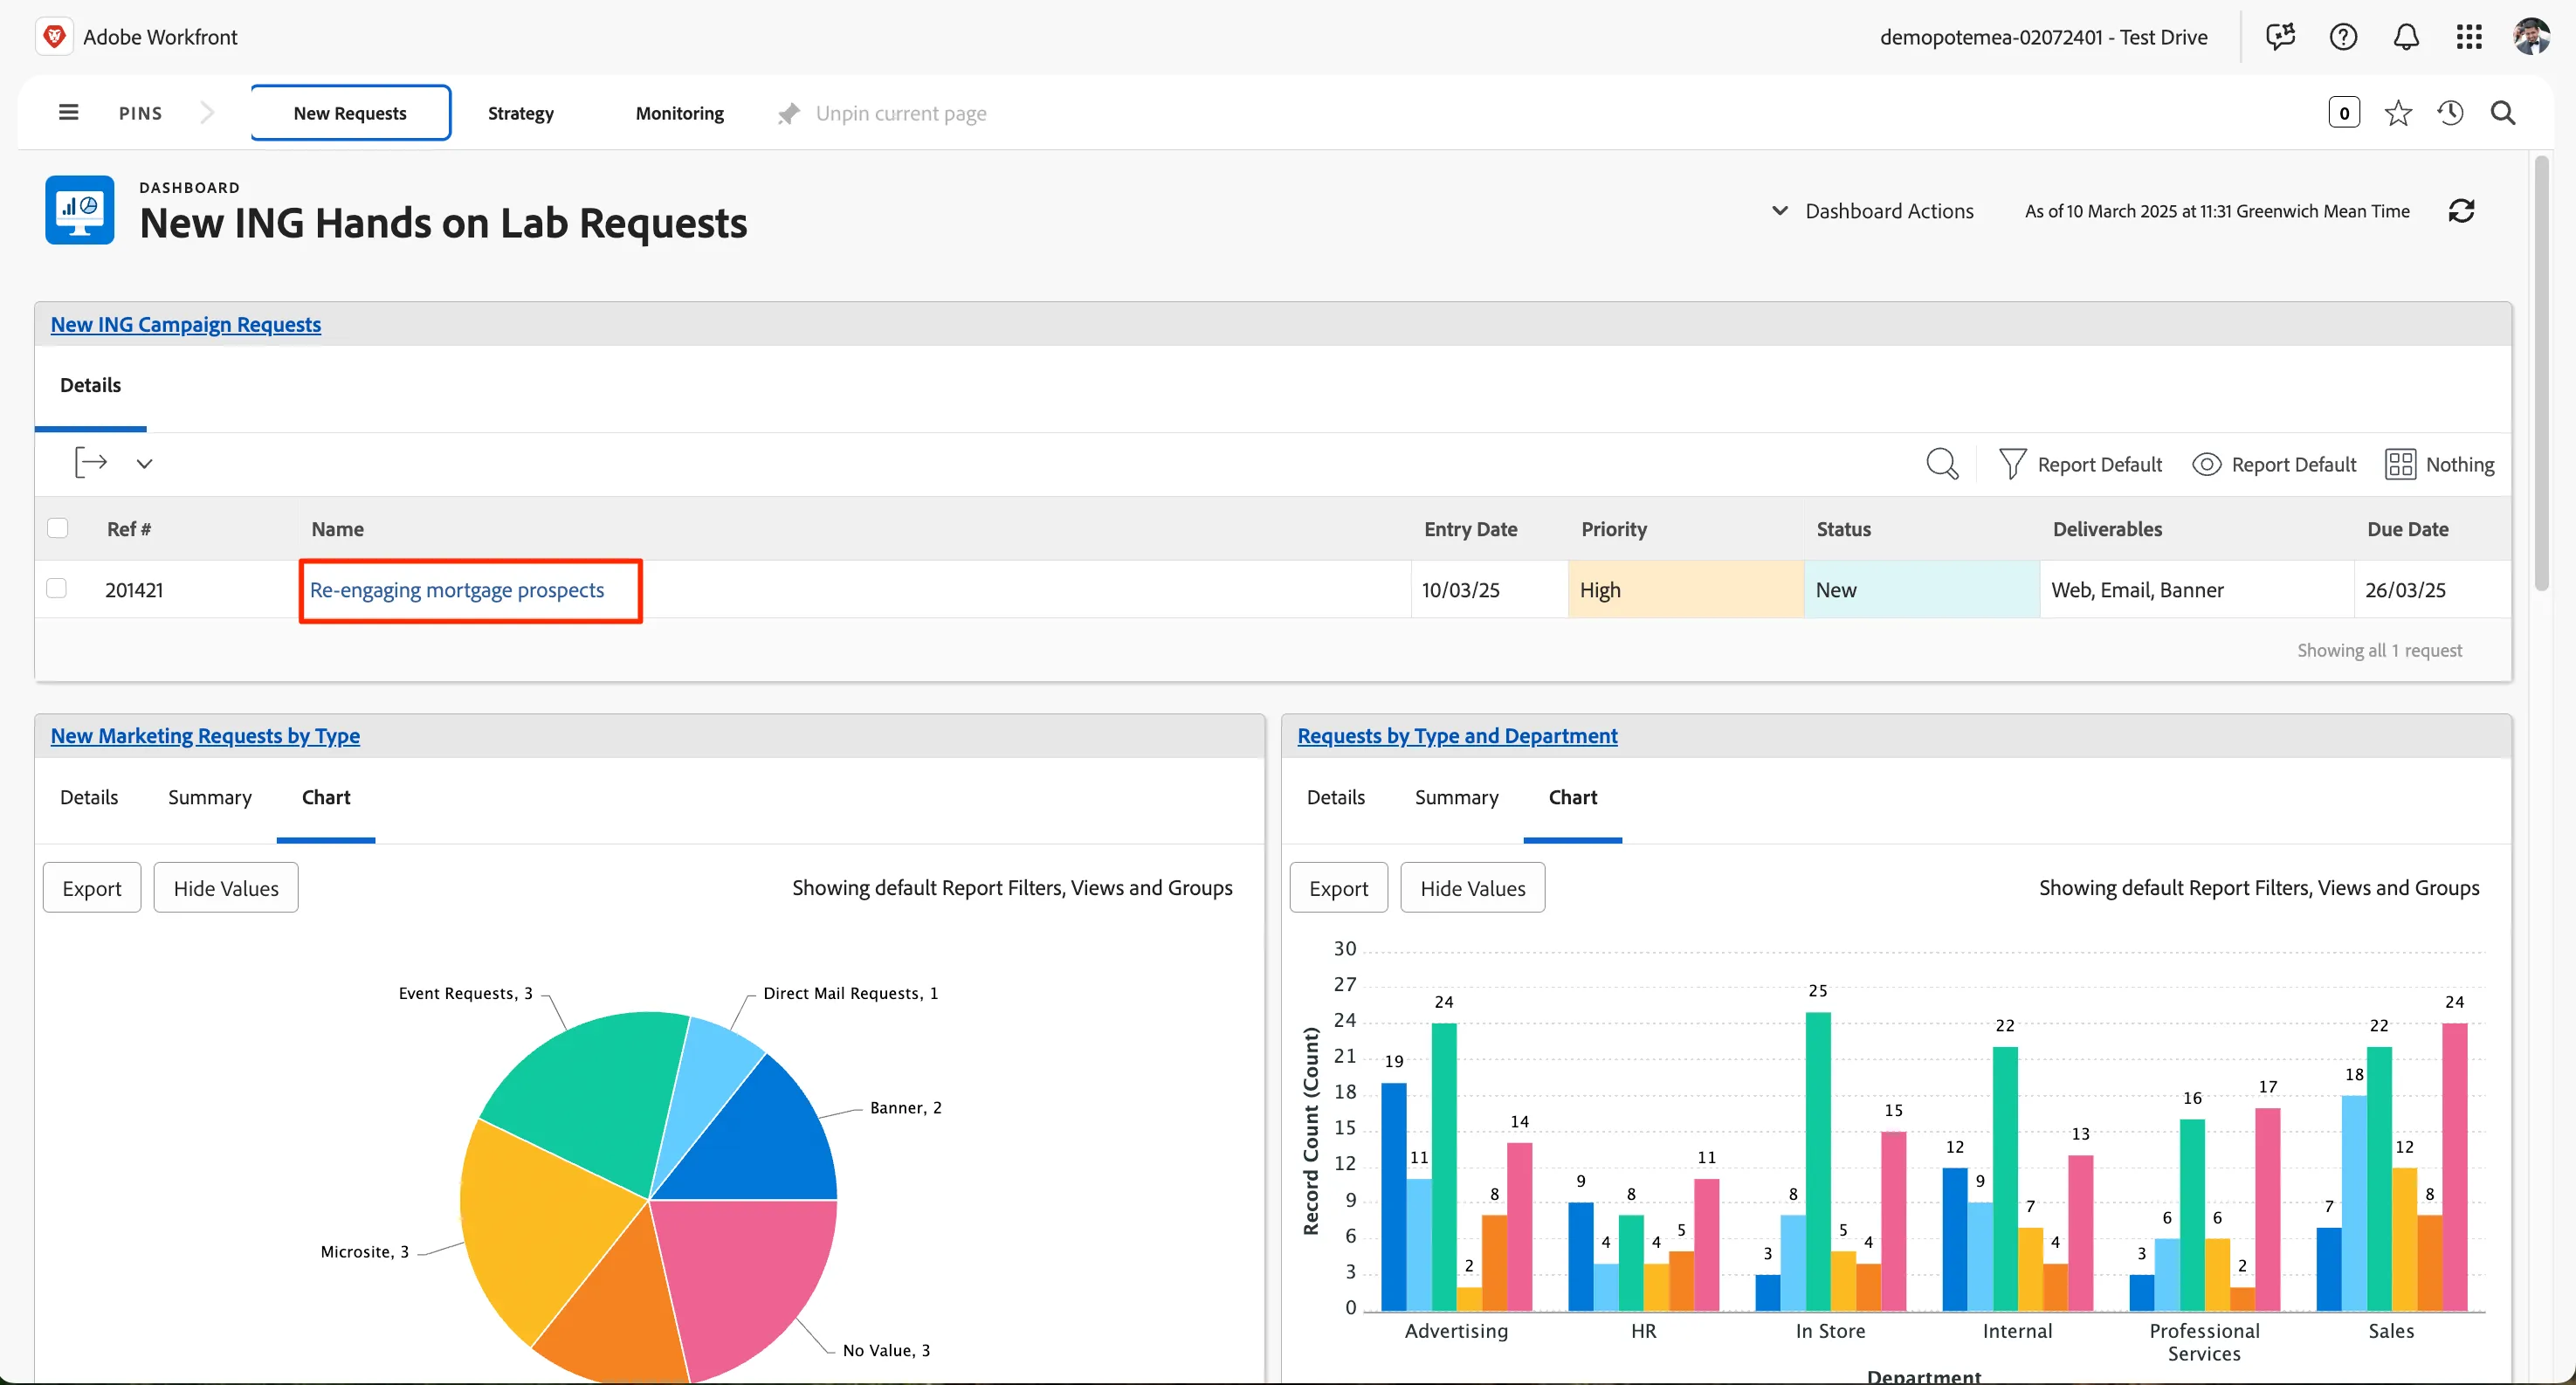Viewport: 2576px width, 1385px height.
Task: Open the recent items history icon
Action: coord(2450,113)
